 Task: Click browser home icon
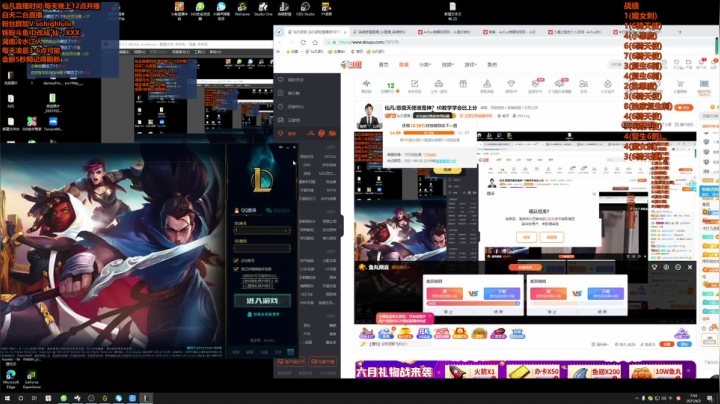pyautogui.click(x=315, y=42)
